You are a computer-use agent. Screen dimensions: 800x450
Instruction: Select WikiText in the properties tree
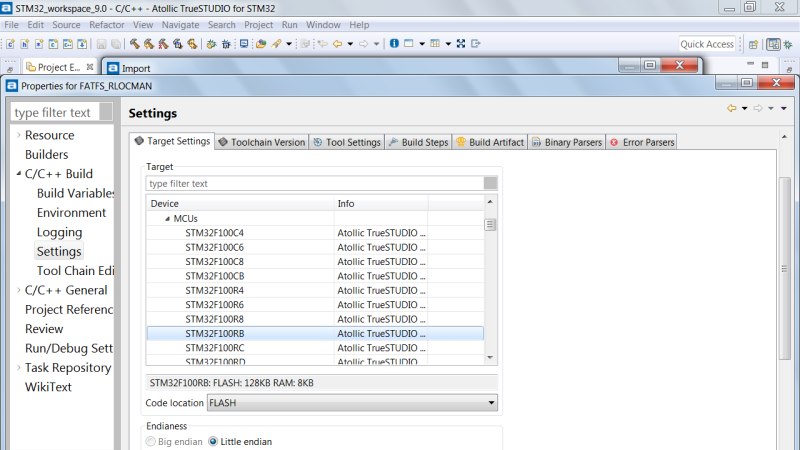tap(48, 387)
